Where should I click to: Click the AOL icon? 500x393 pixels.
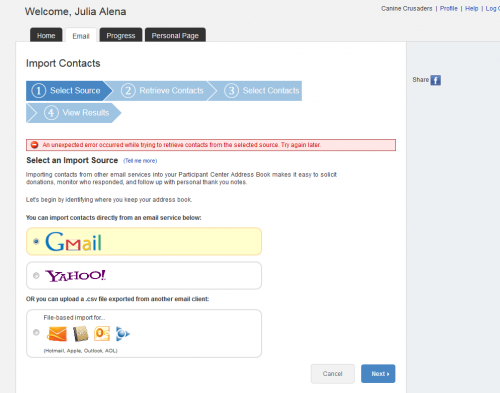(122, 334)
